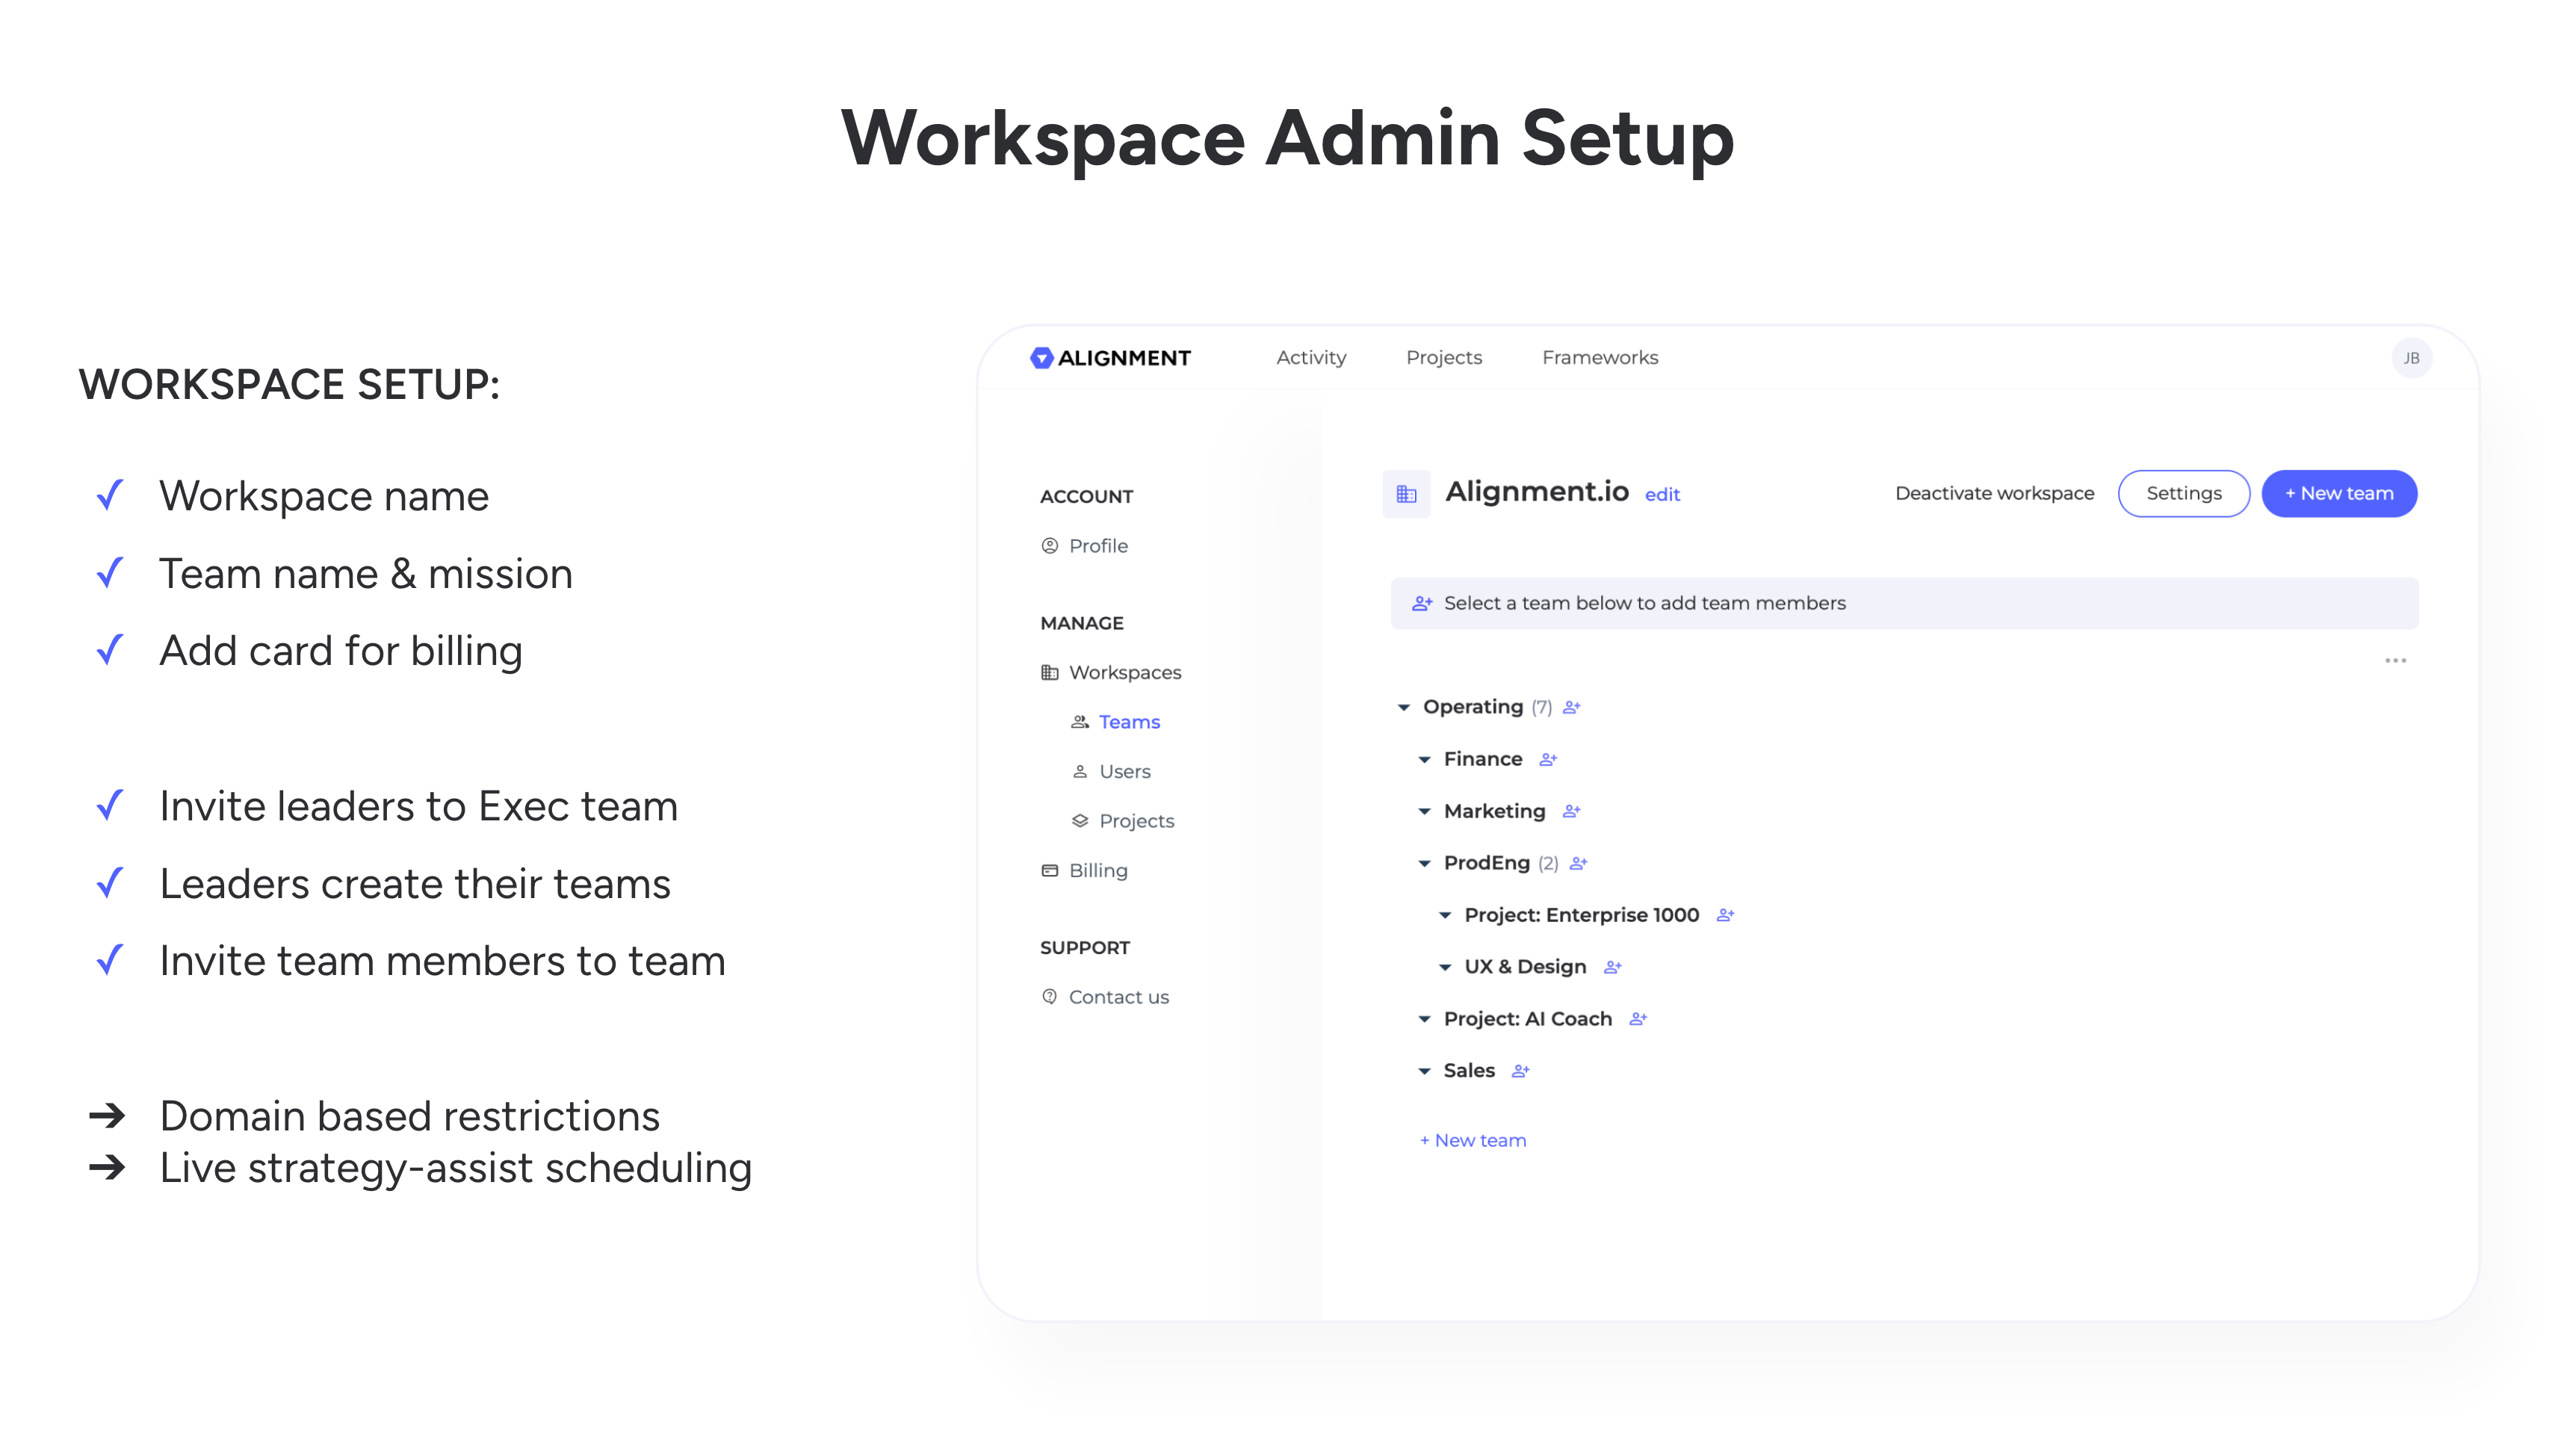Open the three-dot options menu above teams
The image size is (2576, 1445).
2395,660
